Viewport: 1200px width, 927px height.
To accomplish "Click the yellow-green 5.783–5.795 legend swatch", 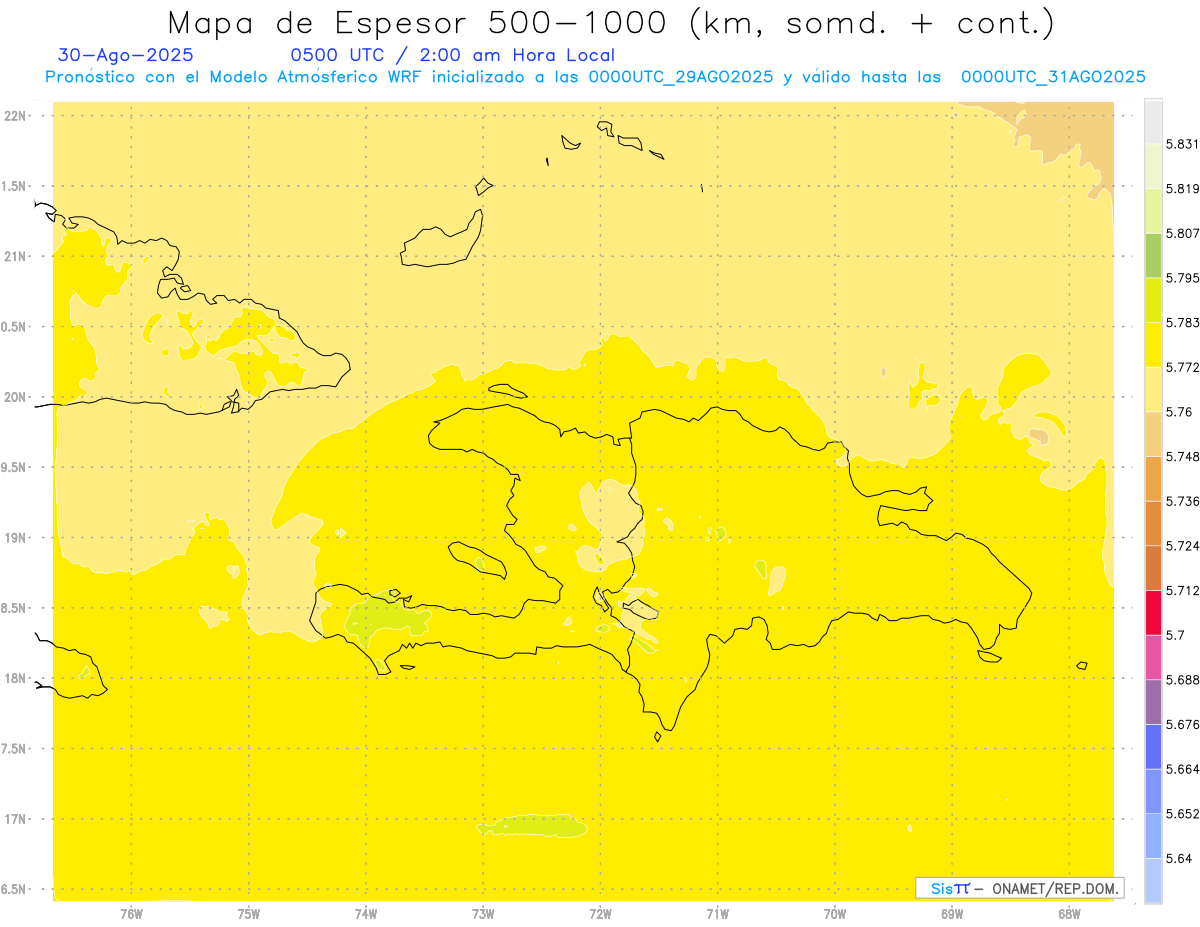I will click(1153, 300).
